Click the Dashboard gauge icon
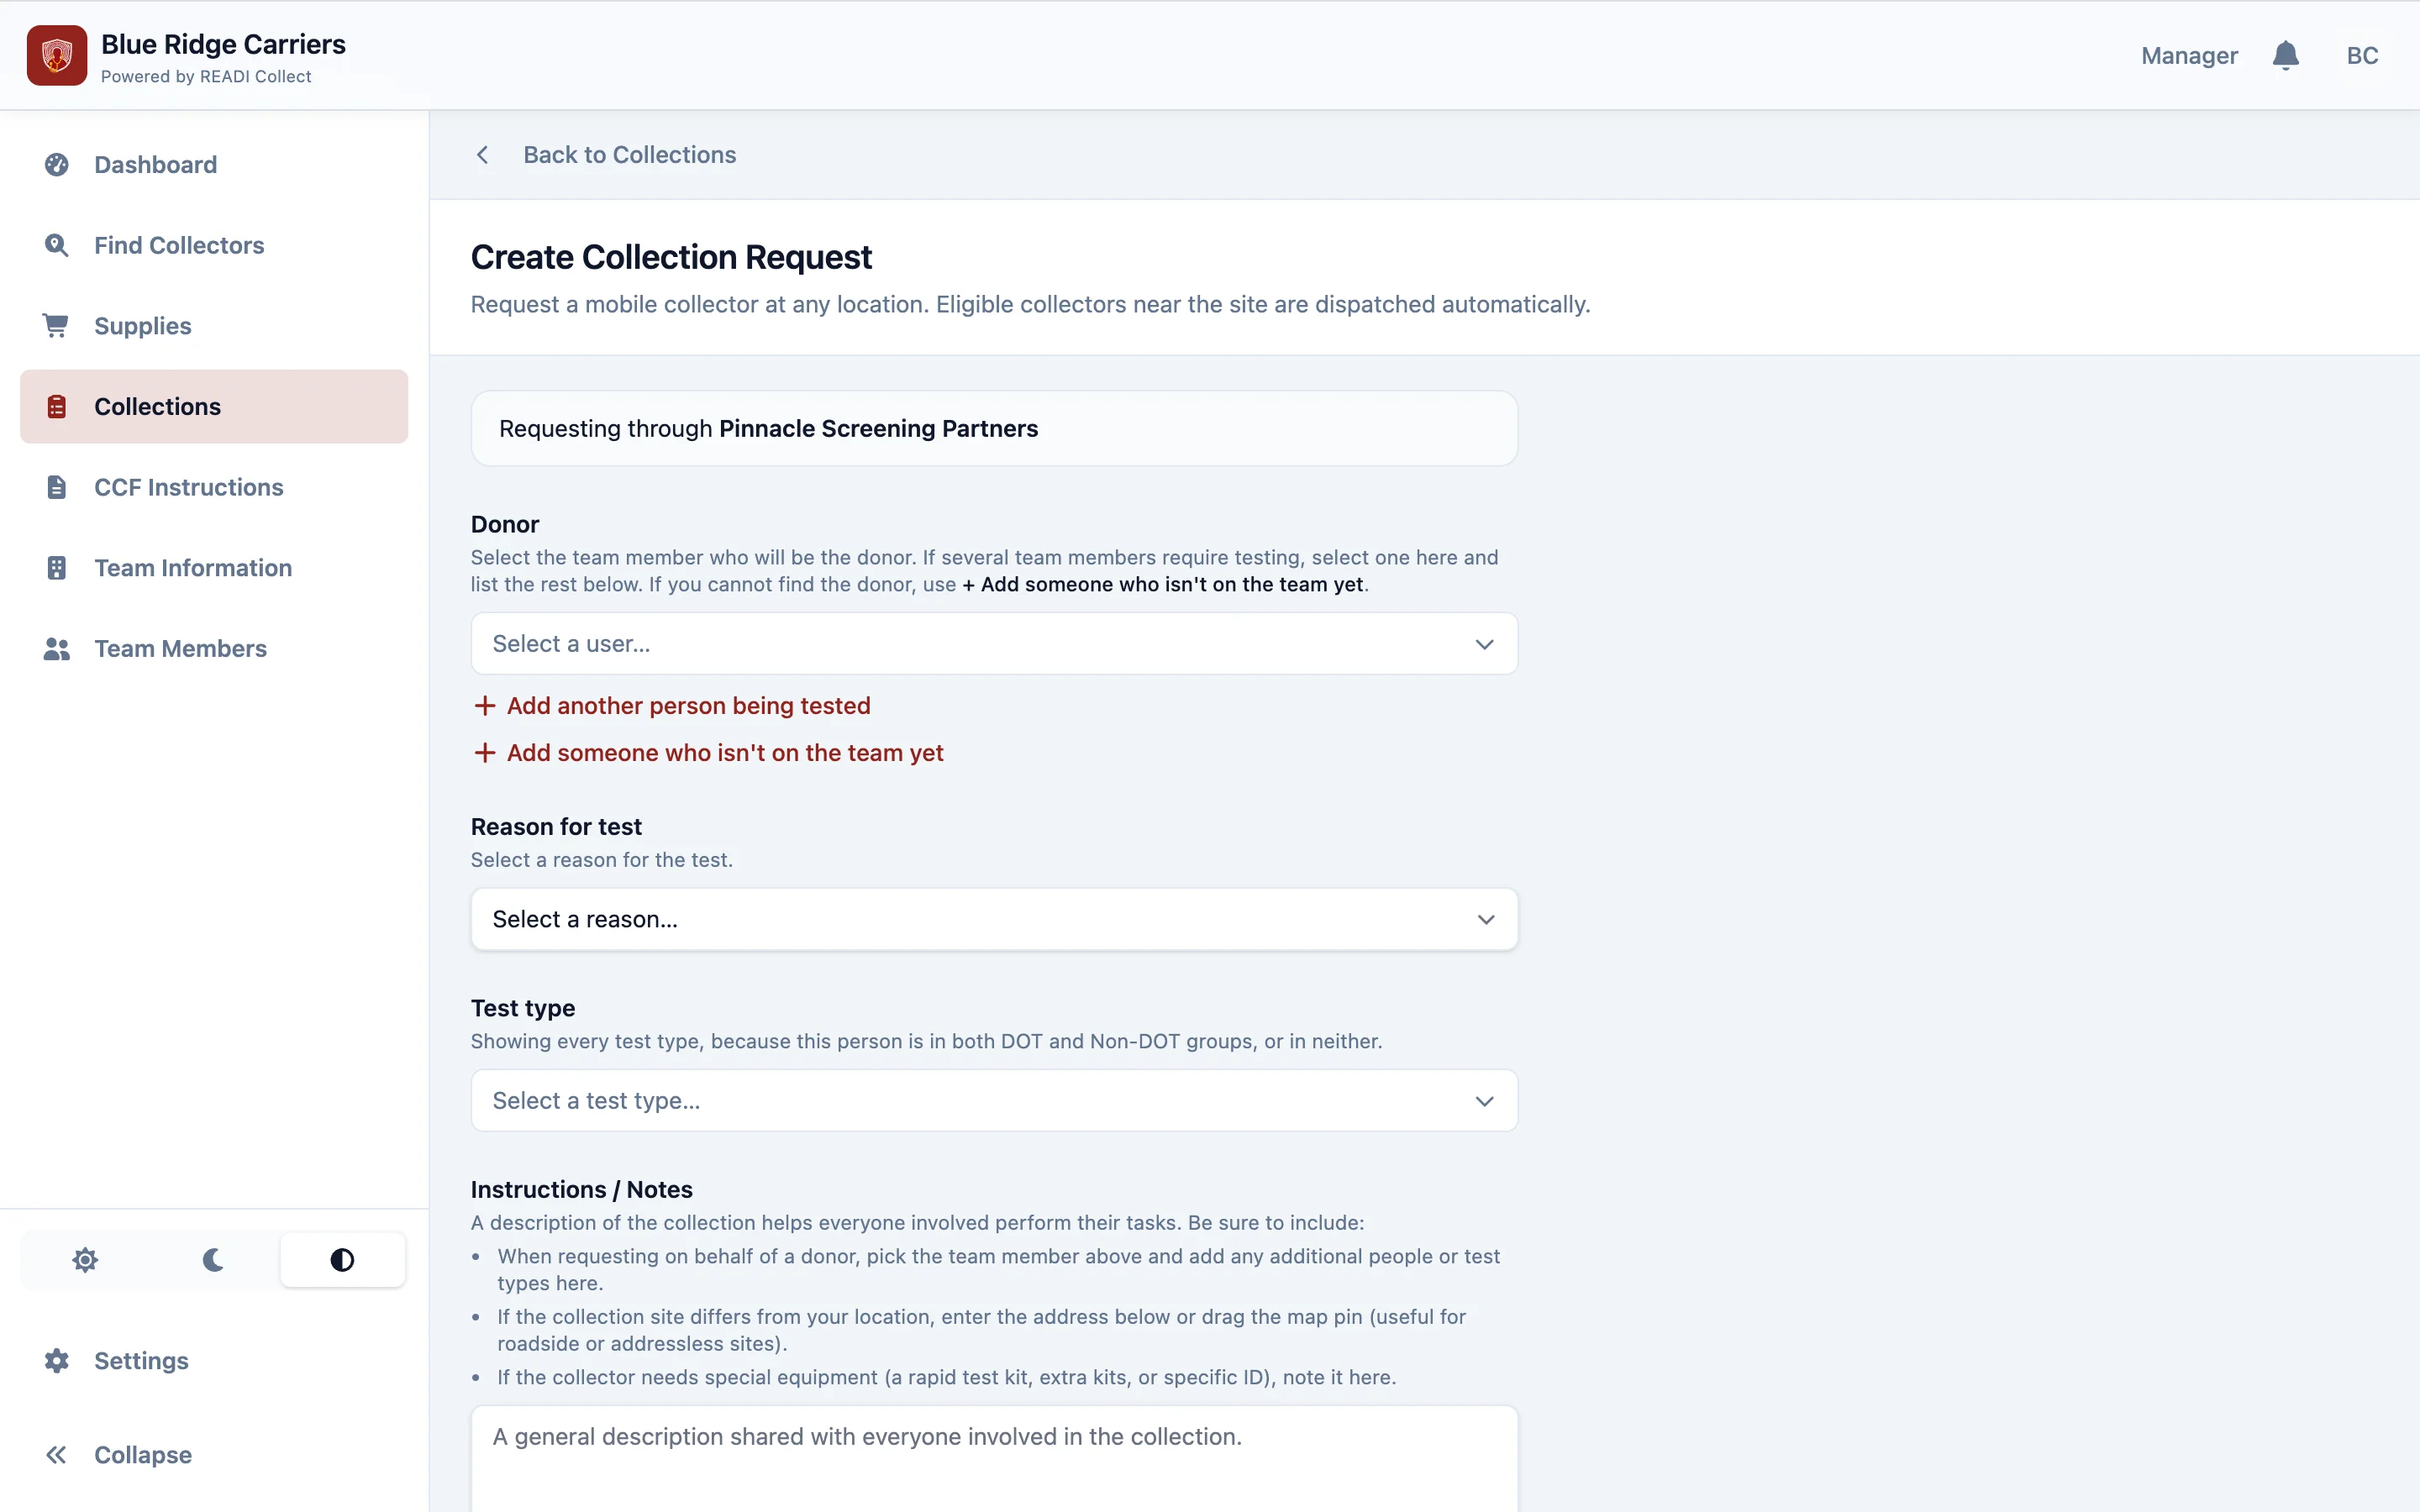Viewport: 2420px width, 1512px height. coord(57,164)
